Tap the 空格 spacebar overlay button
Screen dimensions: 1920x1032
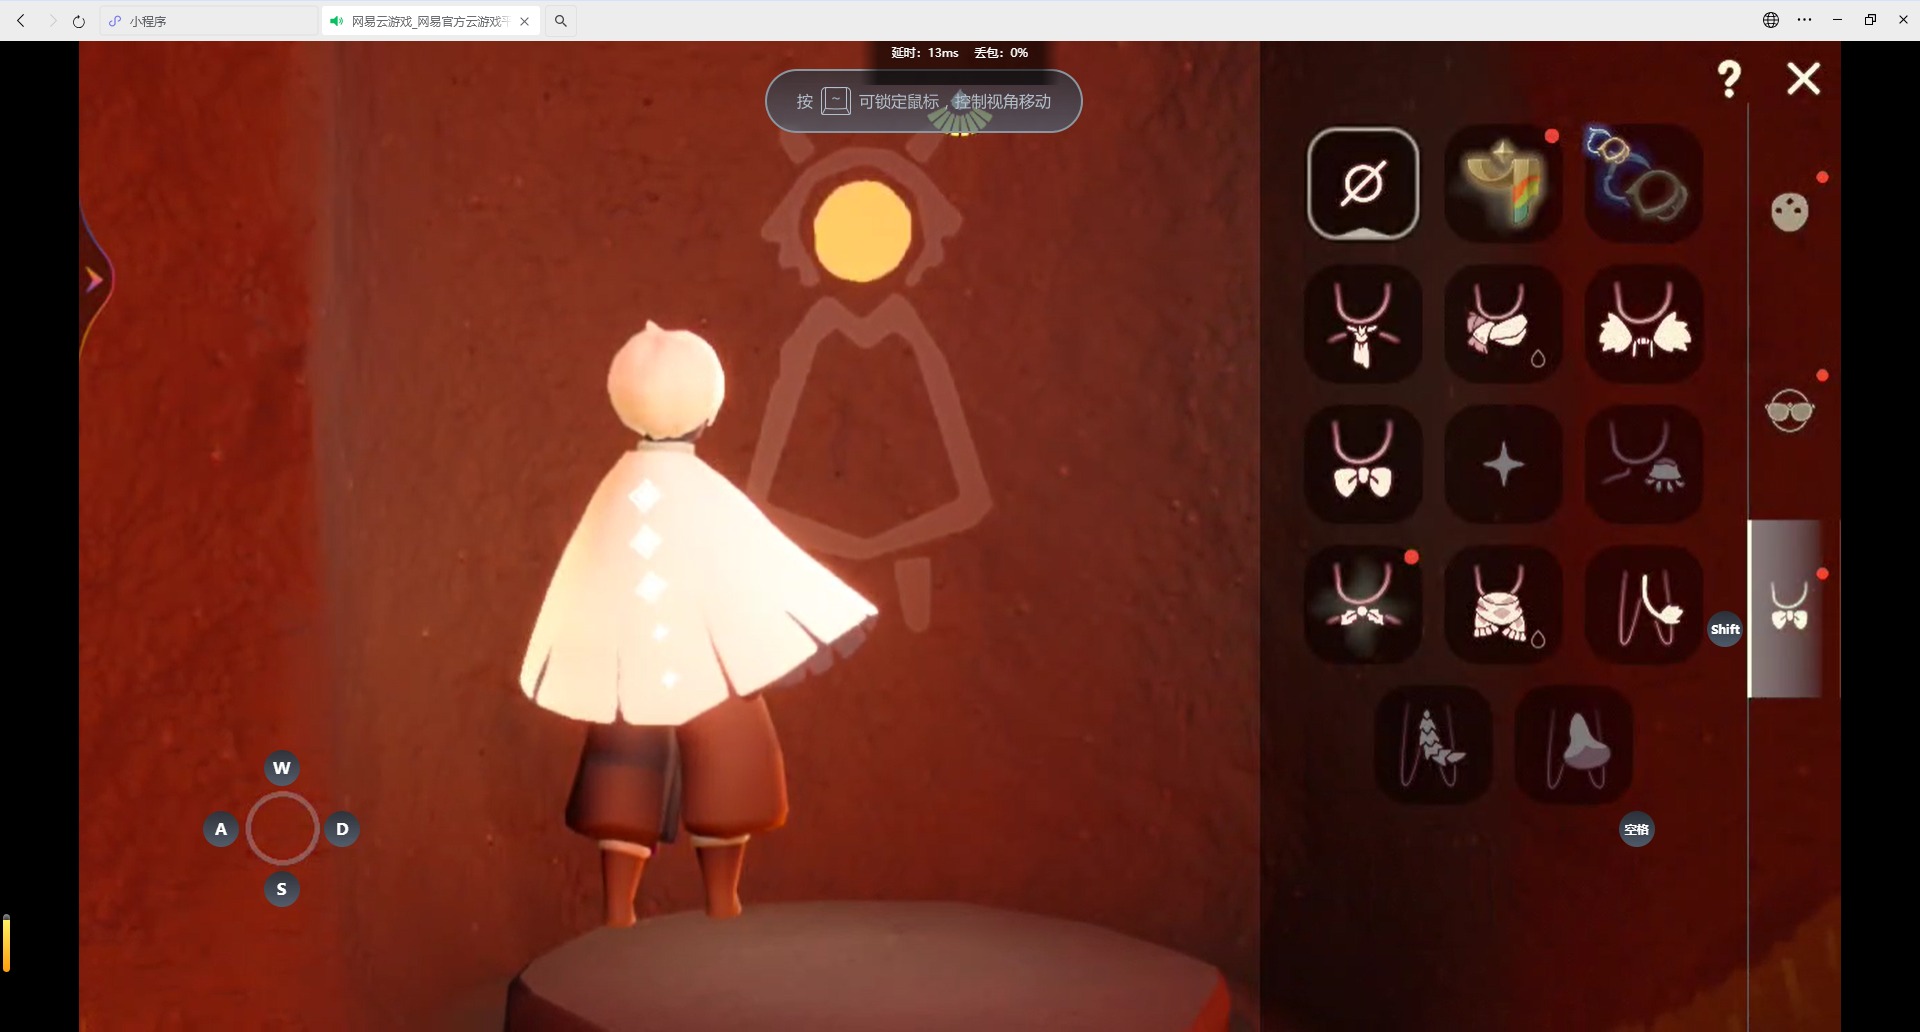[x=1637, y=829]
